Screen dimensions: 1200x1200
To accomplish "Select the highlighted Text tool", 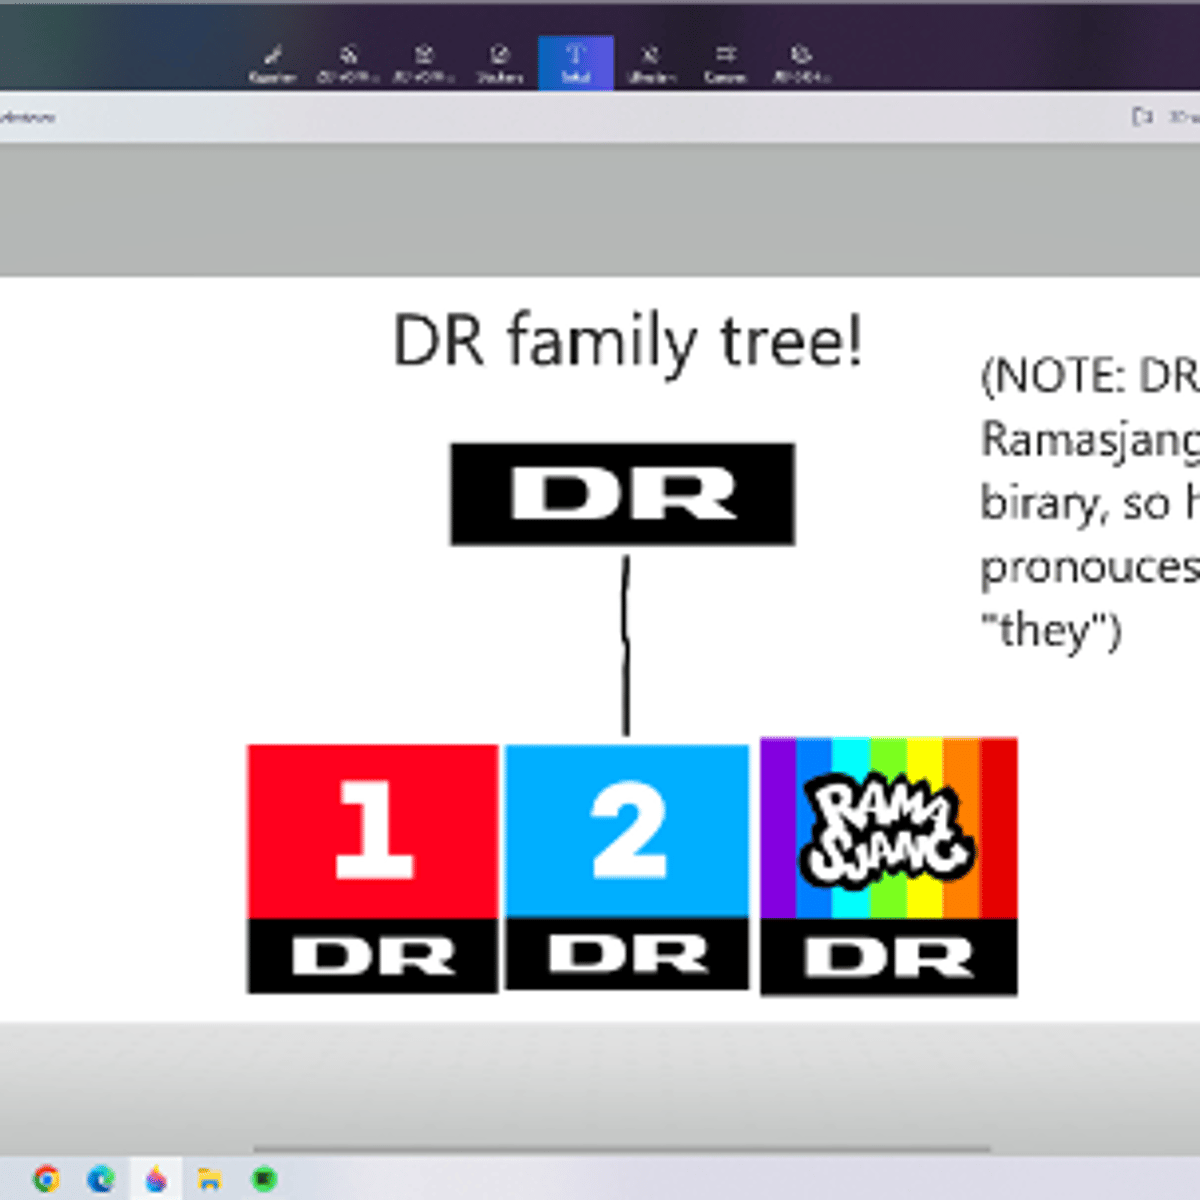I will [576, 64].
